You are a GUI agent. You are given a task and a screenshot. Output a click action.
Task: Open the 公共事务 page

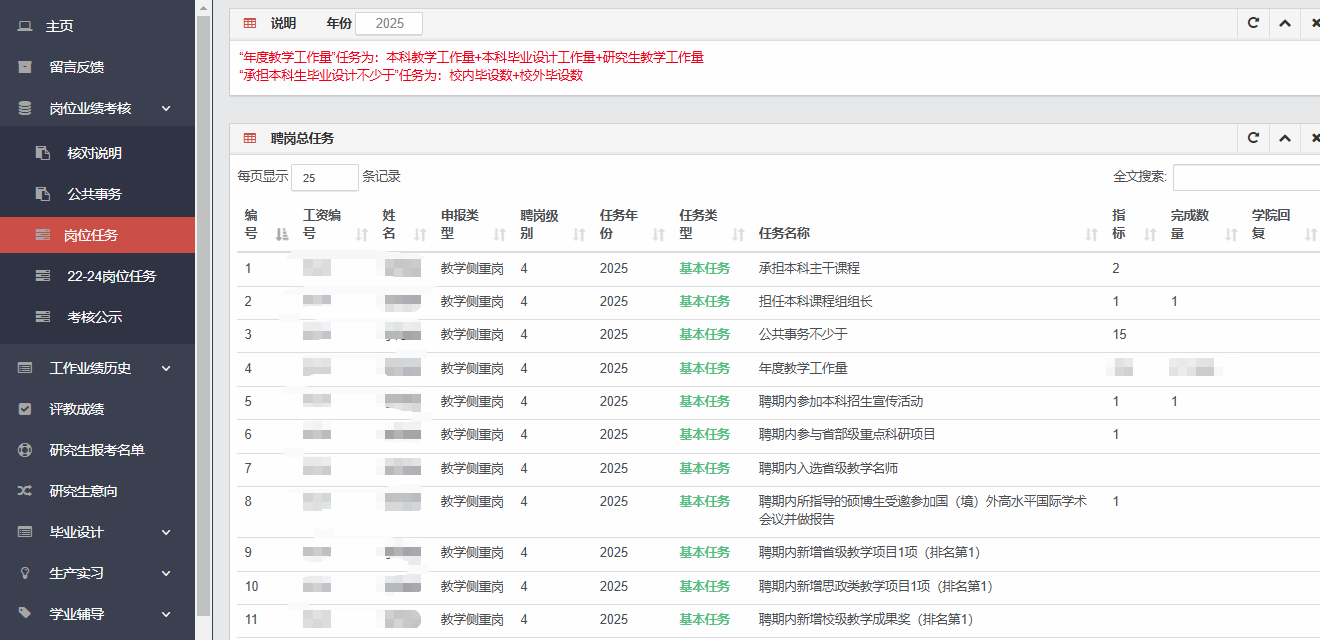click(x=94, y=194)
